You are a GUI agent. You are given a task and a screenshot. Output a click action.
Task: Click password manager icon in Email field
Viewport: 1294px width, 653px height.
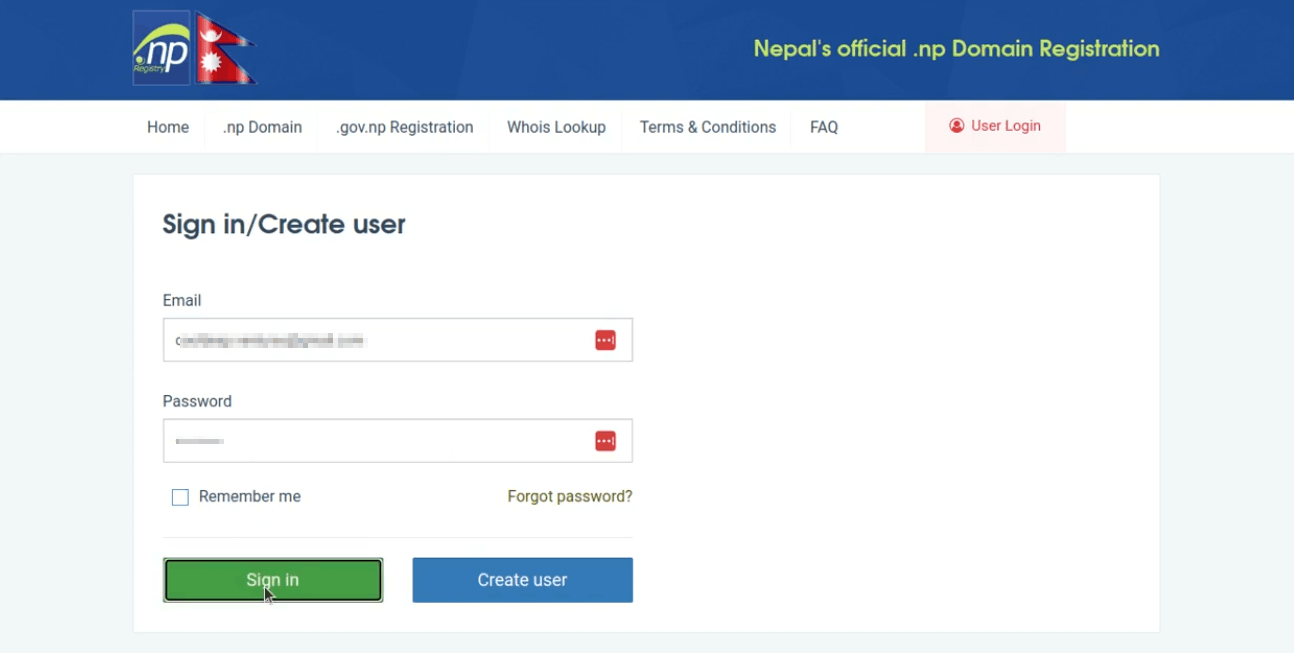605,340
